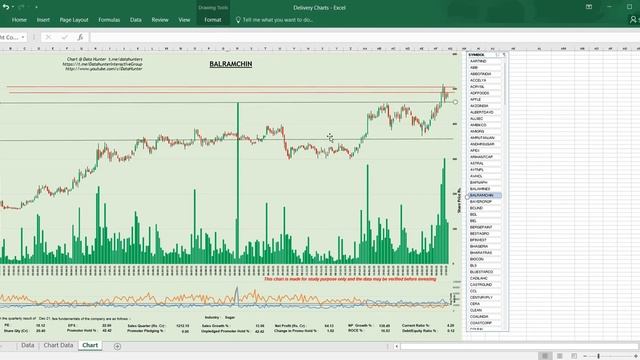Expand the Name Box dropdown arrow

click(23, 37)
